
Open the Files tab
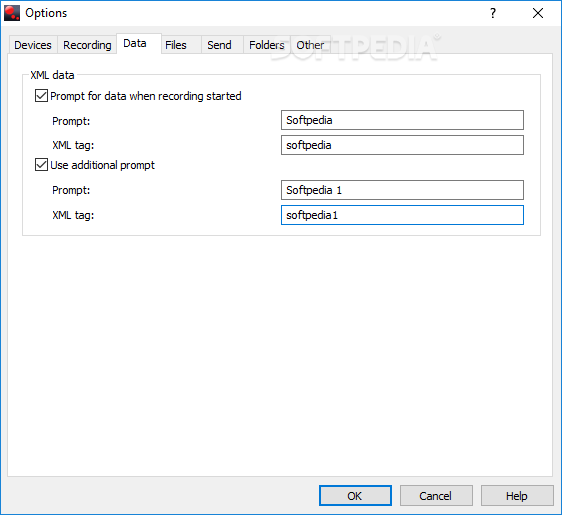click(x=181, y=45)
